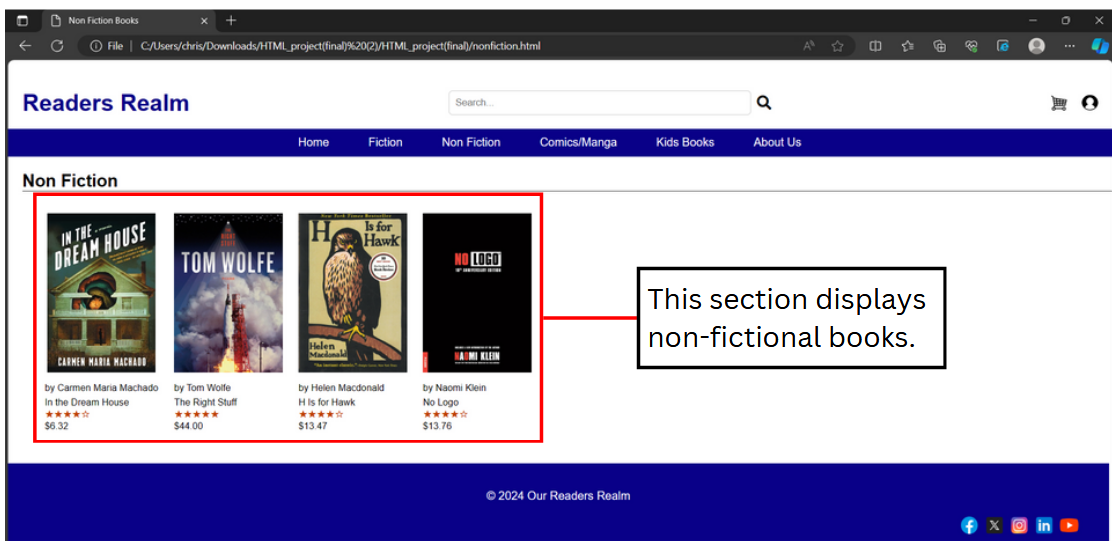1112x541 pixels.
Task: Open the browser profile avatar
Action: click(x=1037, y=46)
